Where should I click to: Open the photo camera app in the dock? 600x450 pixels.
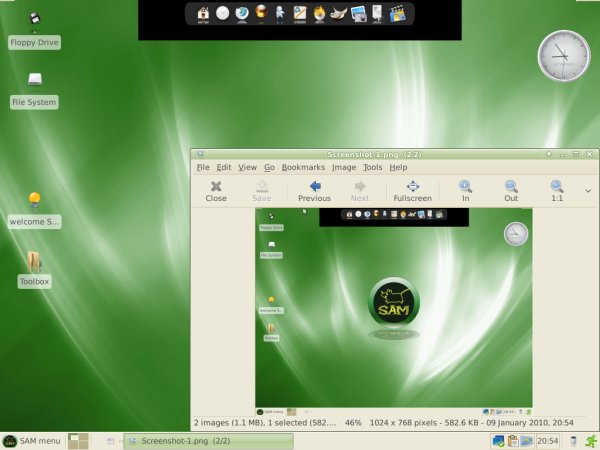click(358, 14)
